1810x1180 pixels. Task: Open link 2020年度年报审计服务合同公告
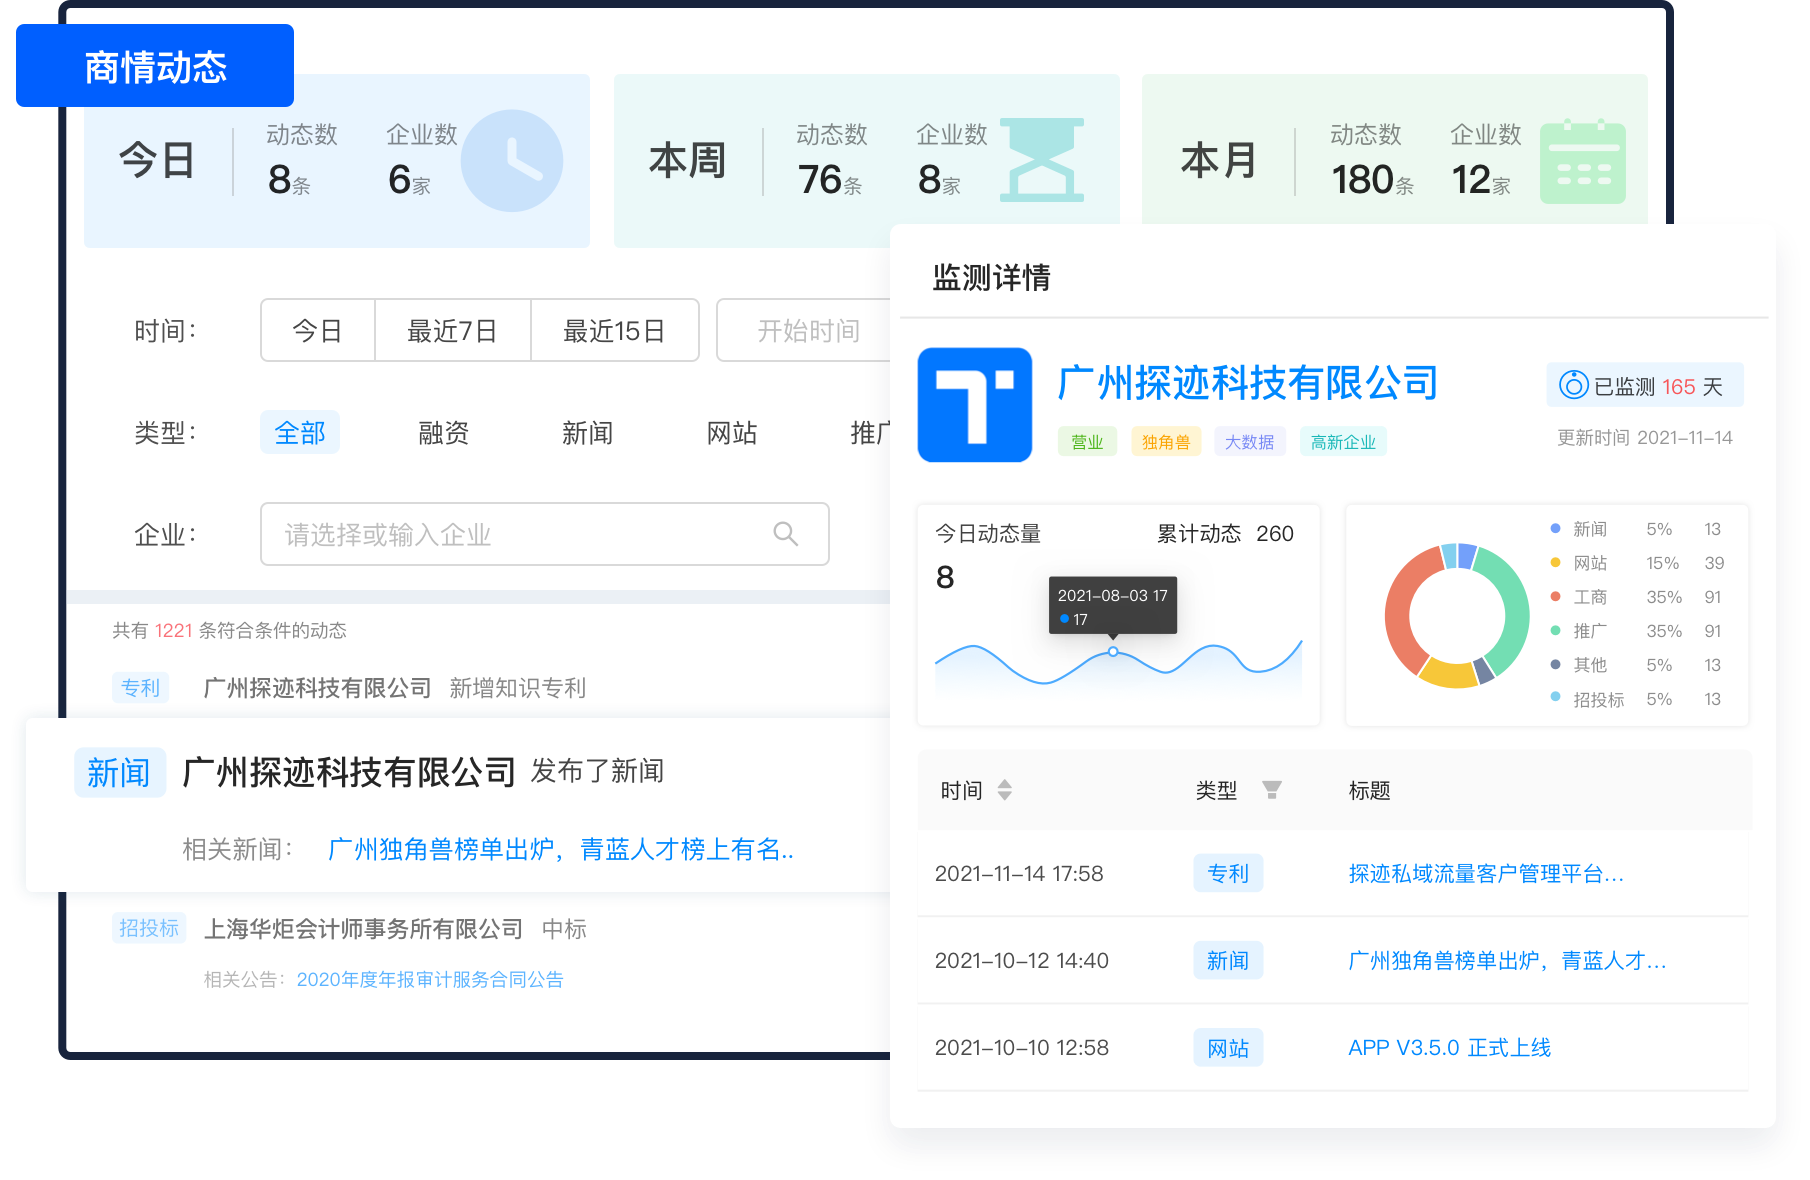click(430, 979)
